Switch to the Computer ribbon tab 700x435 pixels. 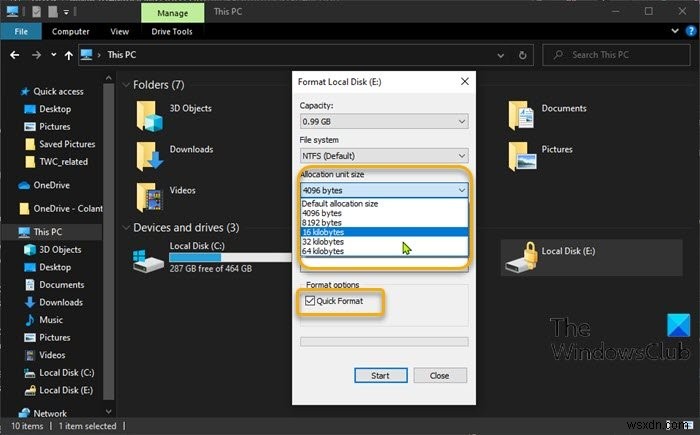click(x=71, y=32)
